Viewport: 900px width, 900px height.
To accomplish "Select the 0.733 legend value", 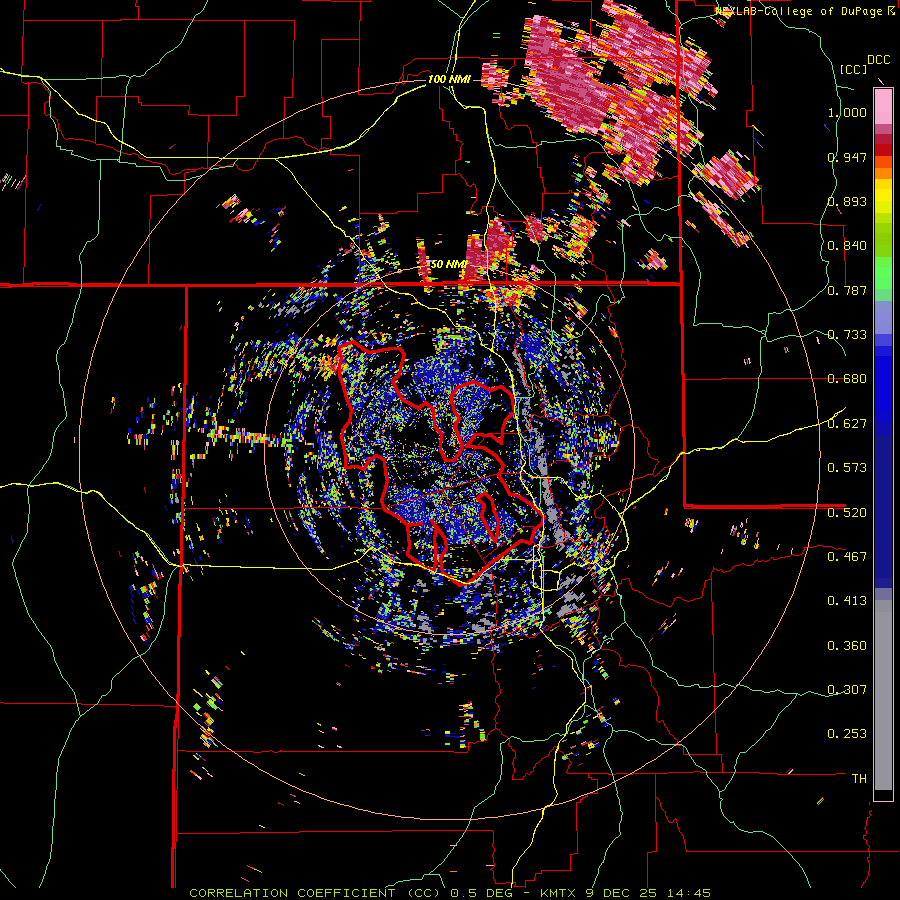I will [x=847, y=335].
